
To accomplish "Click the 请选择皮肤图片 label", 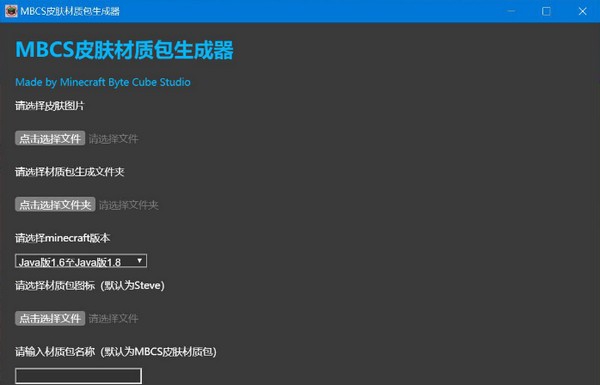I will (50, 106).
